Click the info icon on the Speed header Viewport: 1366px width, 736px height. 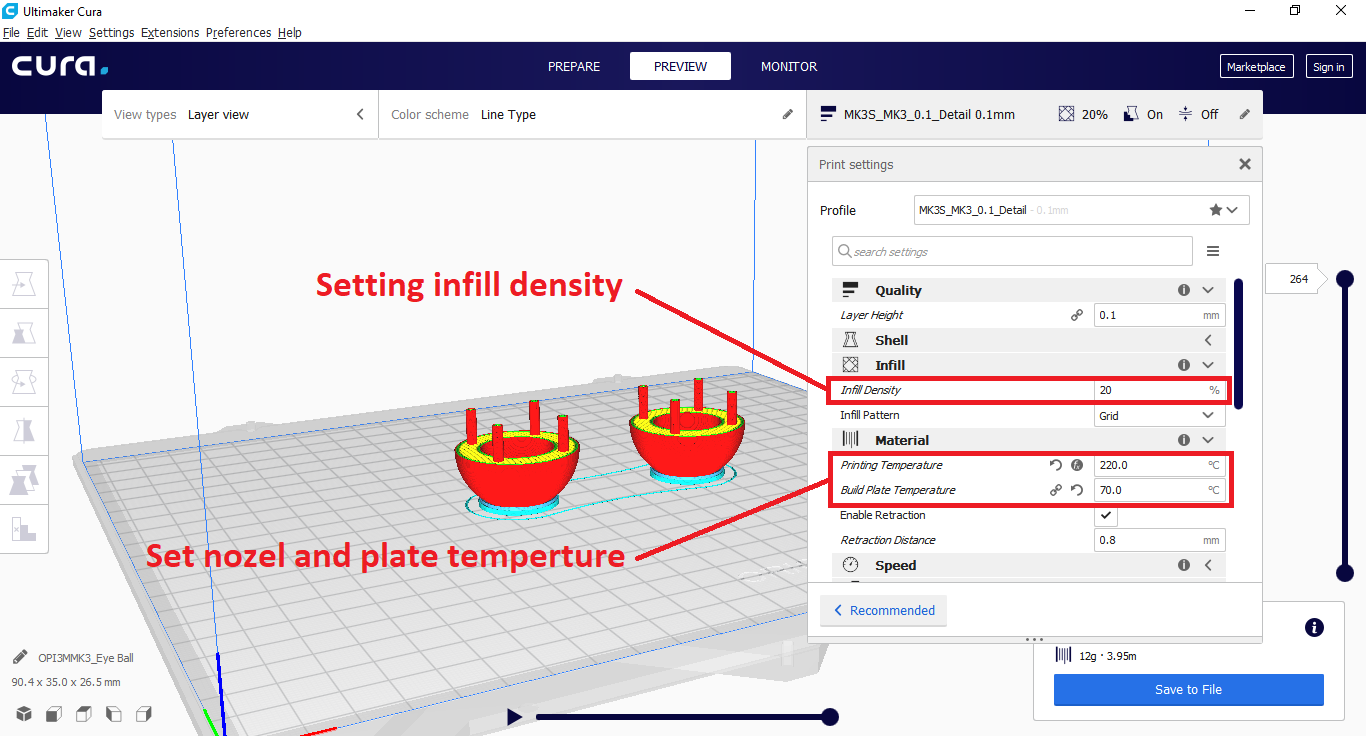click(1184, 565)
